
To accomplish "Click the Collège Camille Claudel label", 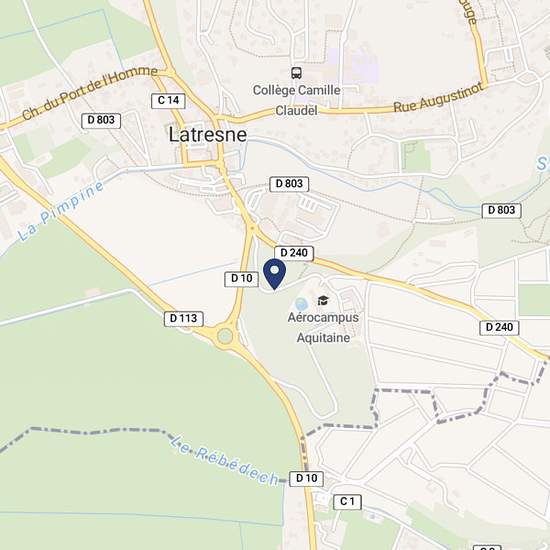I will coord(297,100).
